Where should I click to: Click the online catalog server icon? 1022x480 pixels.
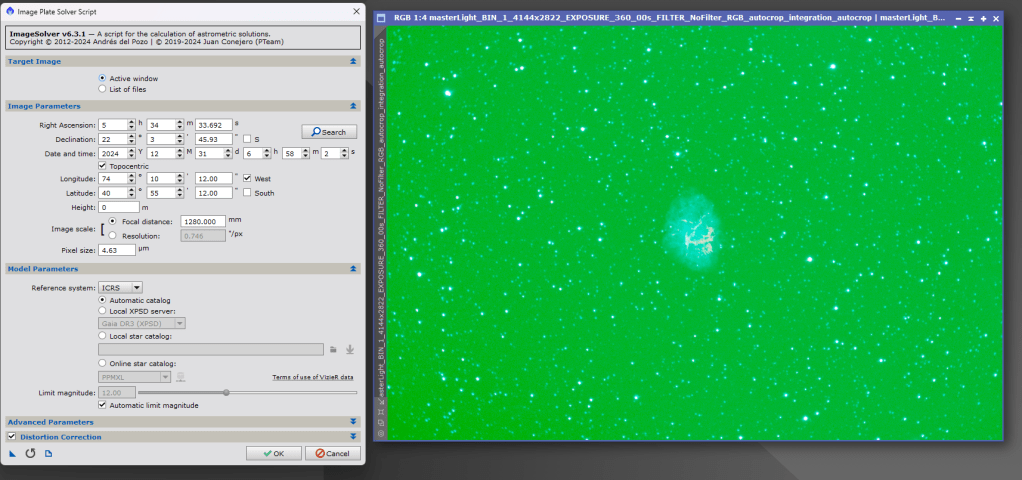tap(181, 376)
